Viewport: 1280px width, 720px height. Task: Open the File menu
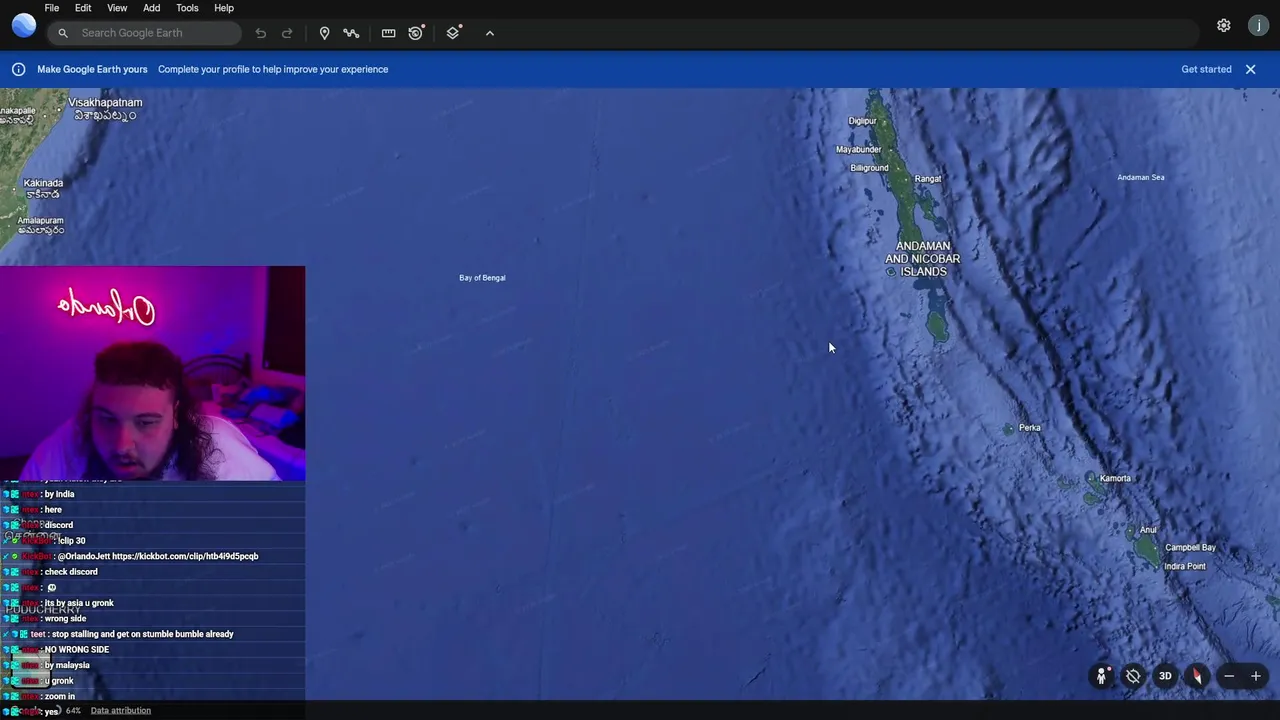tap(52, 8)
